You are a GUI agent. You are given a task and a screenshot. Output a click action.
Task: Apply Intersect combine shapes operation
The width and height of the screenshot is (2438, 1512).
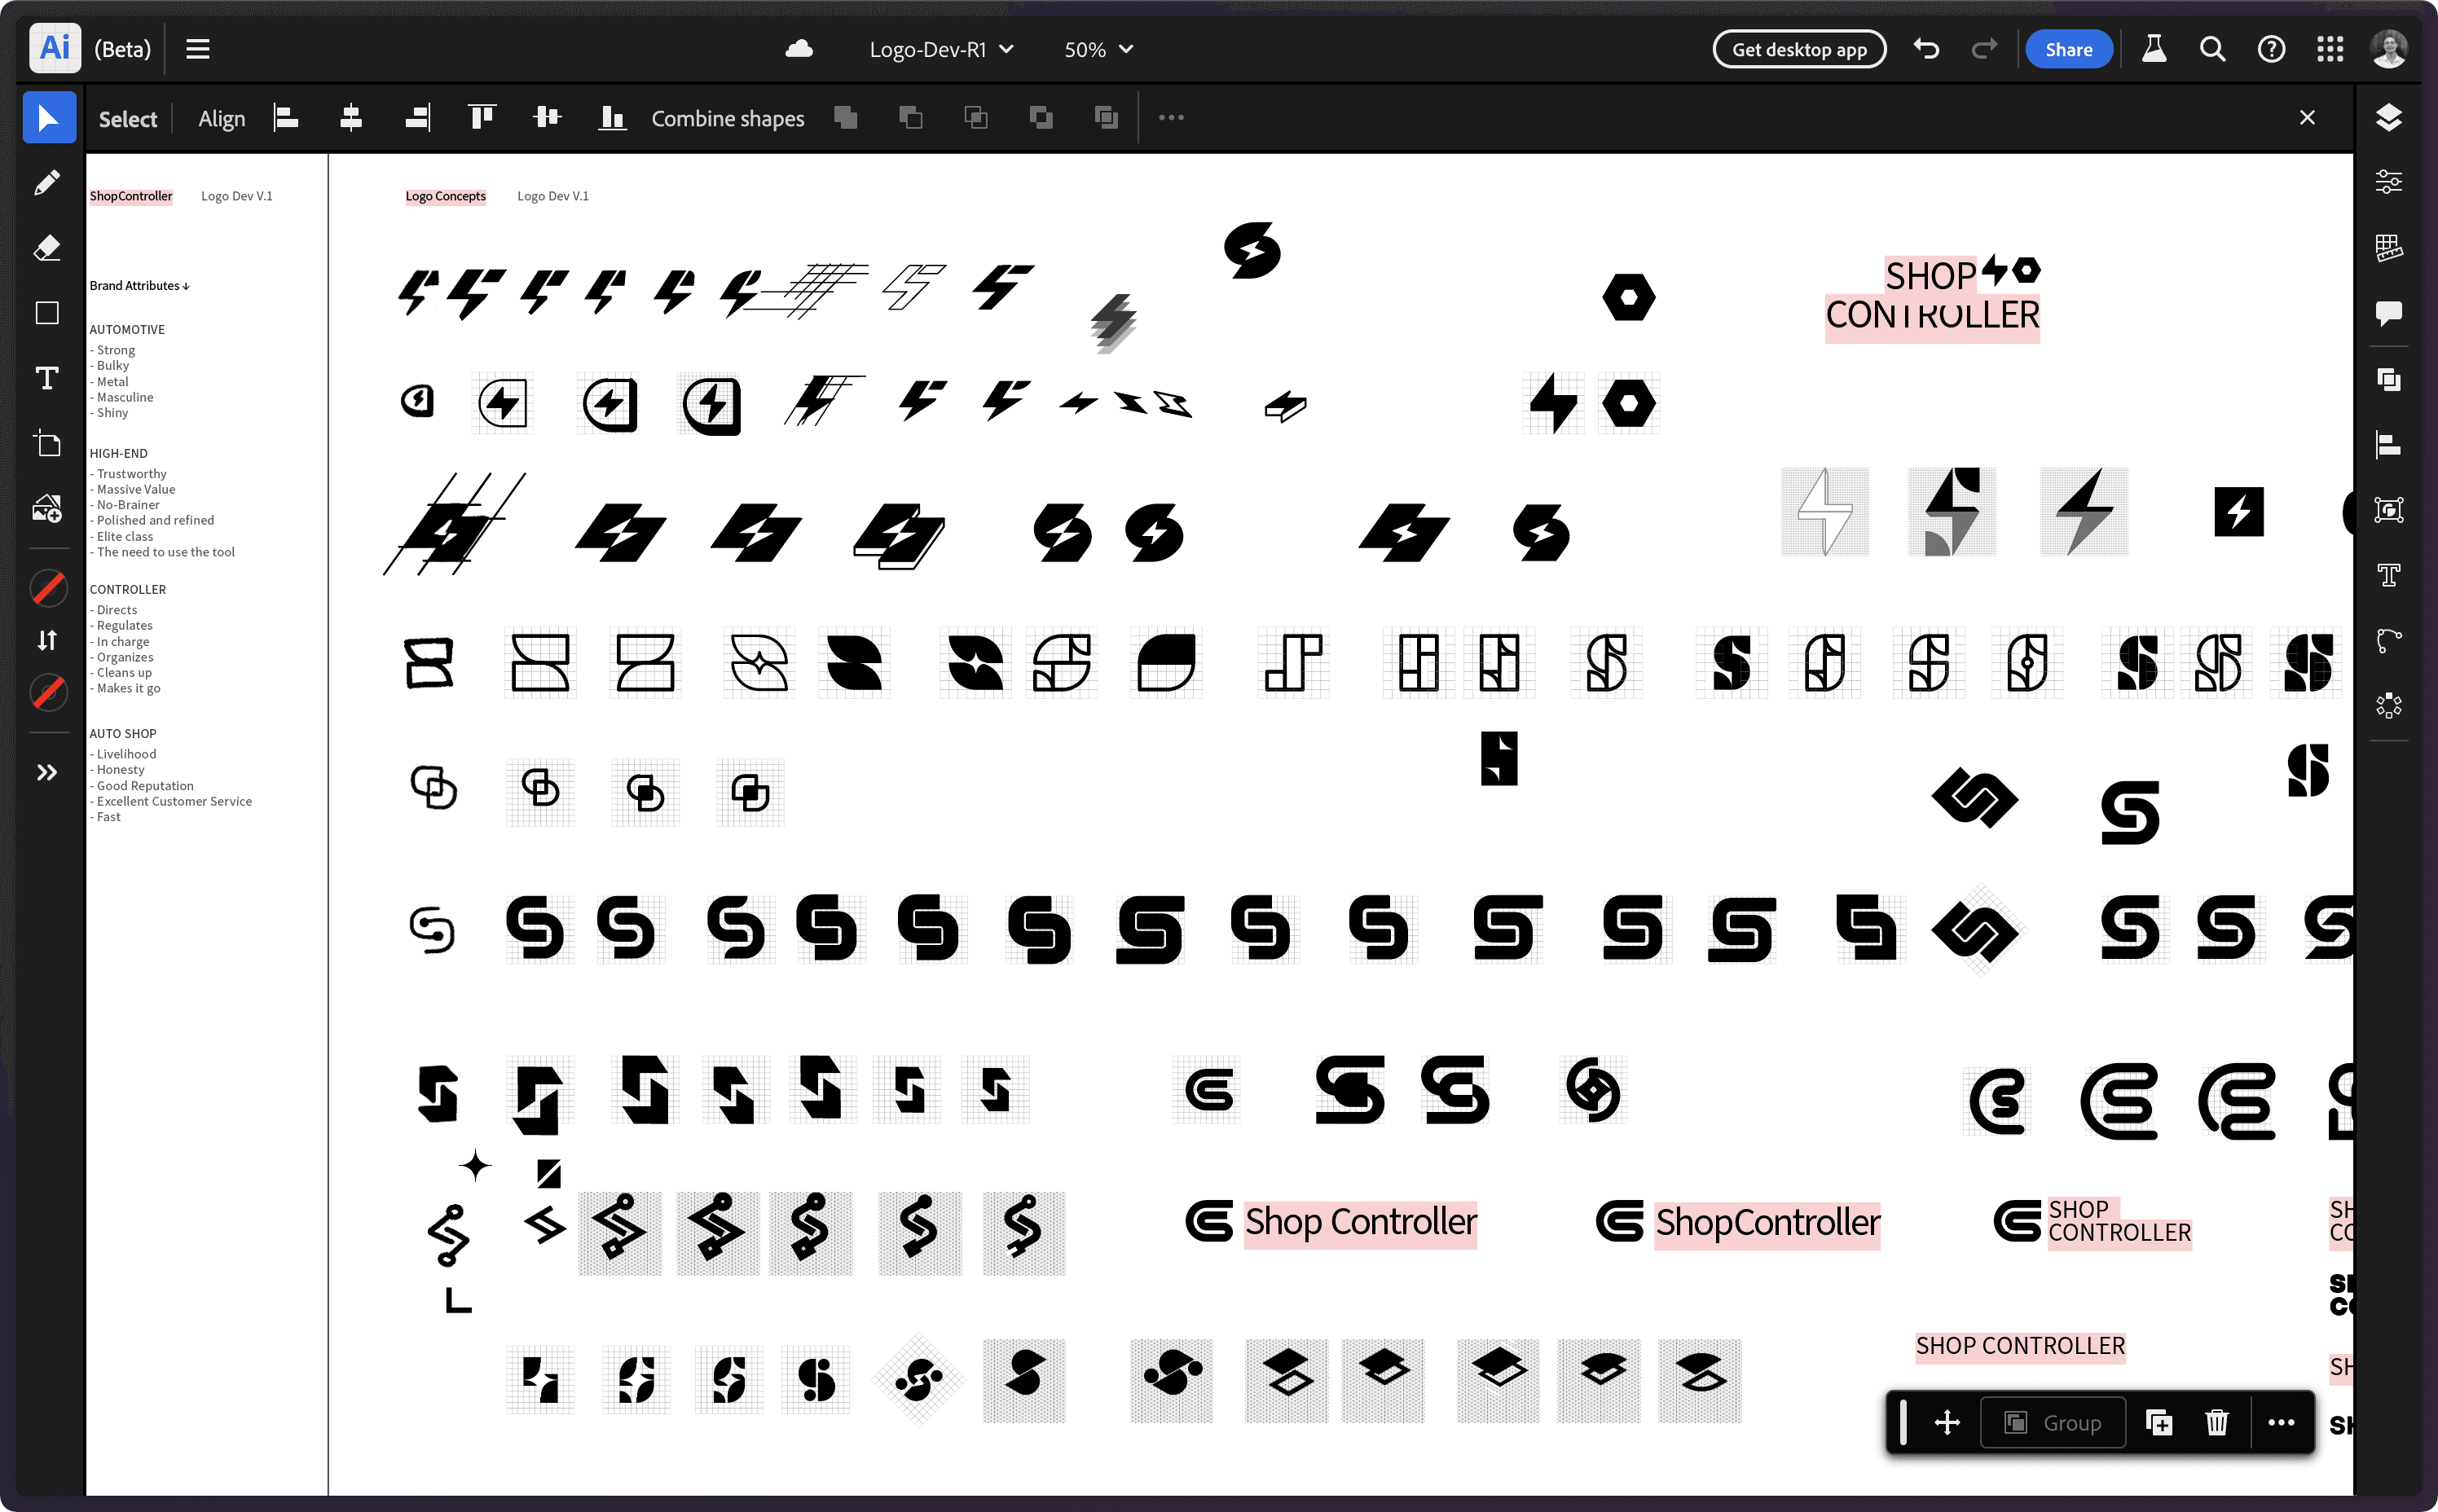click(x=976, y=118)
